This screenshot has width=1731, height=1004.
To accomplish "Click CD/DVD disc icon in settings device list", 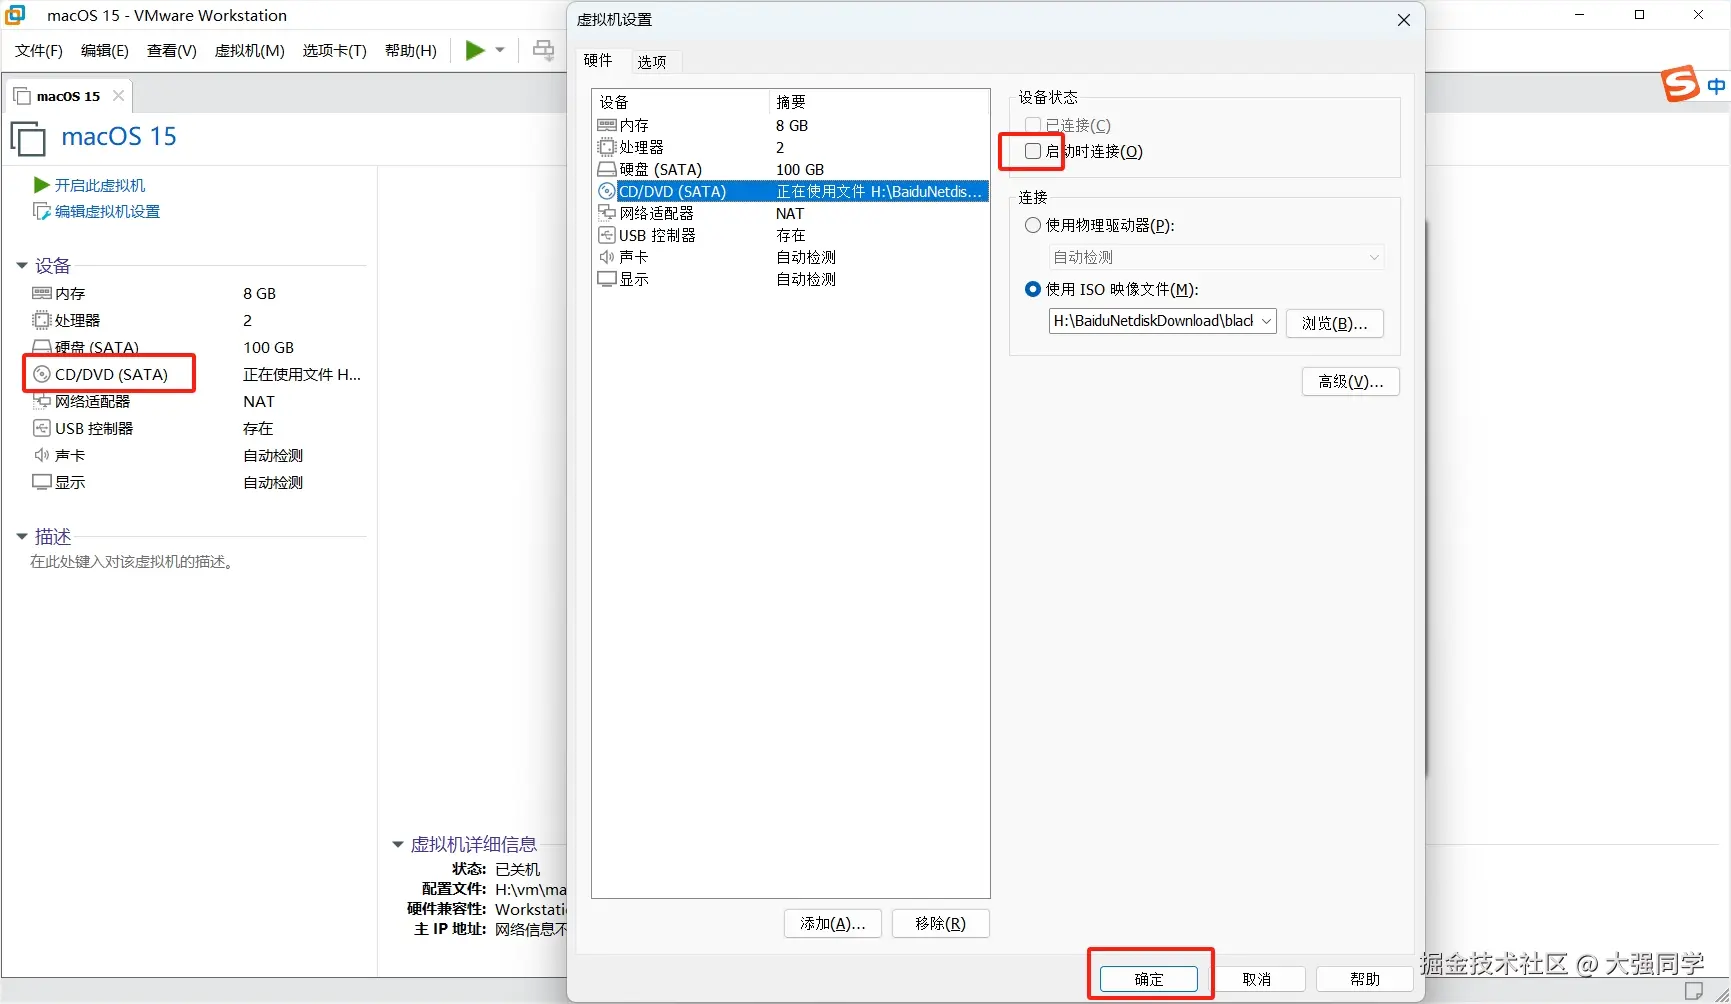I will tap(607, 191).
